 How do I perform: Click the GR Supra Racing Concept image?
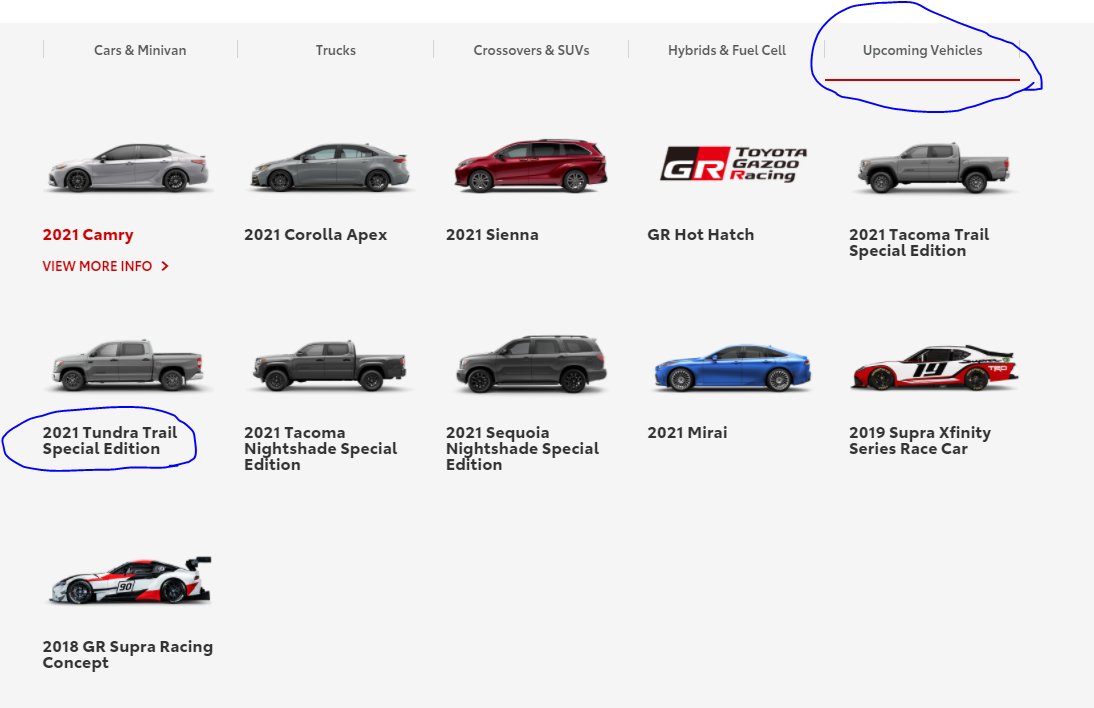click(x=130, y=580)
